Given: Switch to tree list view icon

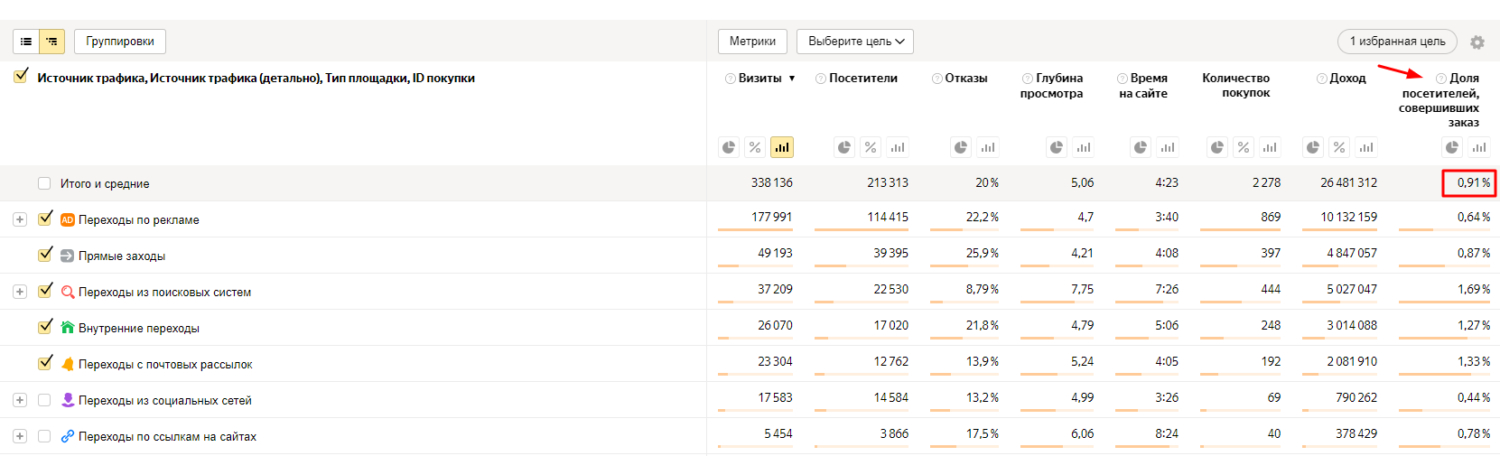Looking at the screenshot, I should pyautogui.click(x=52, y=41).
